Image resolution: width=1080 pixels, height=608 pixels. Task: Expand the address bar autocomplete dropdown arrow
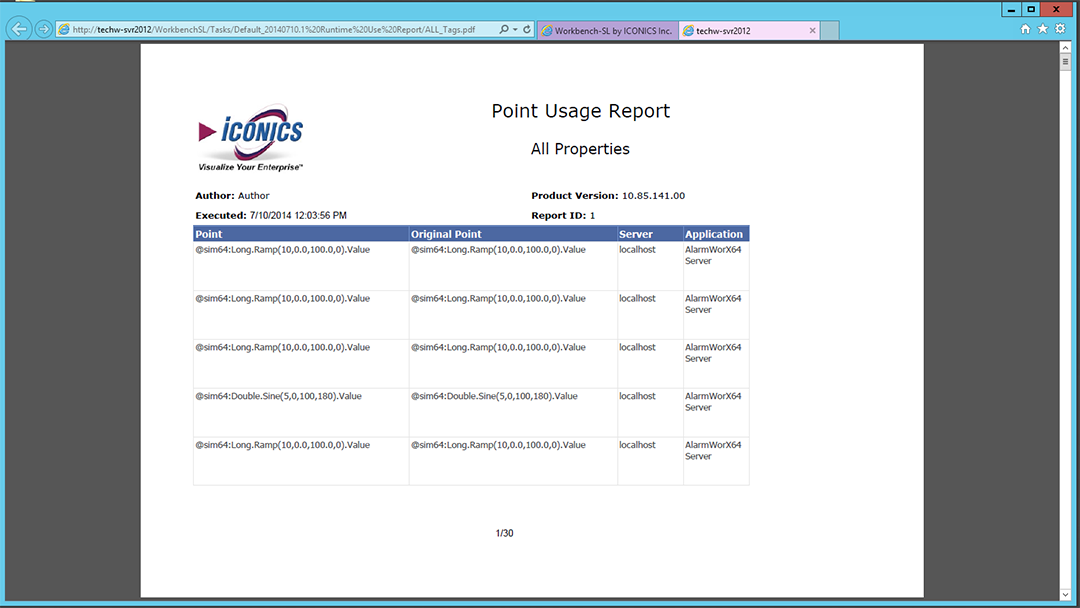(x=514, y=30)
